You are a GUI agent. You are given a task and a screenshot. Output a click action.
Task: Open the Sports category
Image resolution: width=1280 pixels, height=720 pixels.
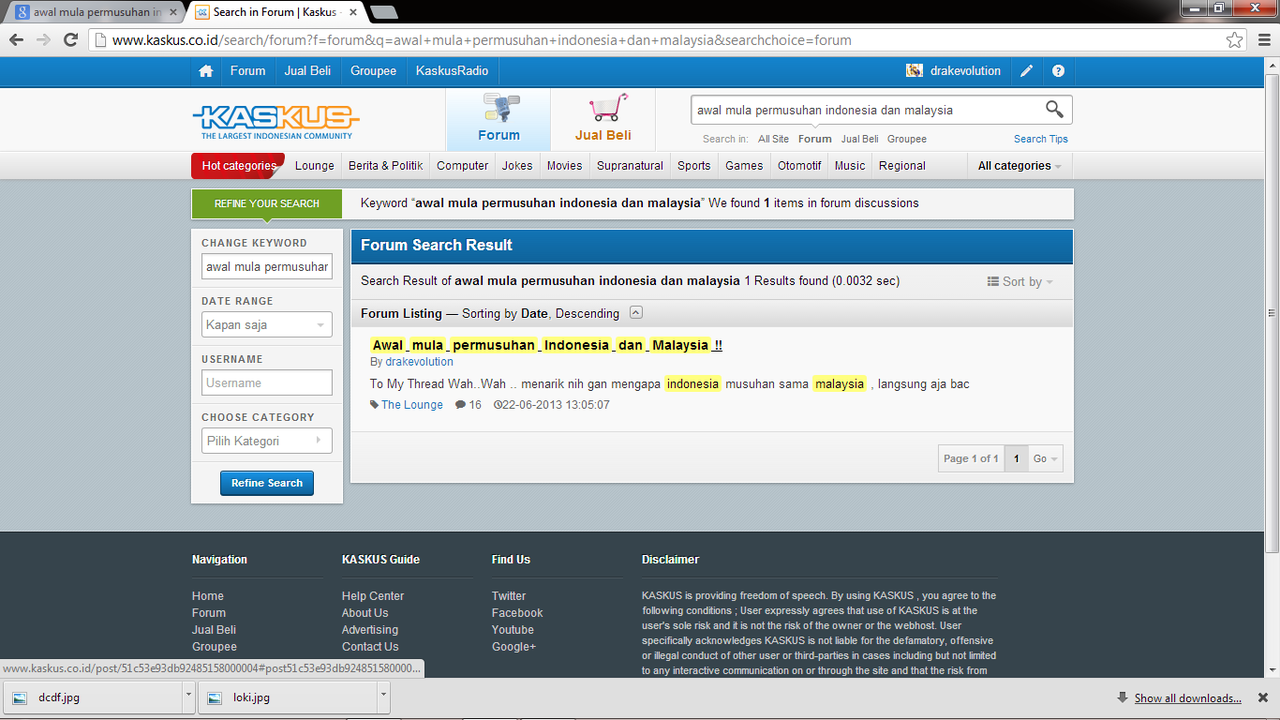pos(694,166)
